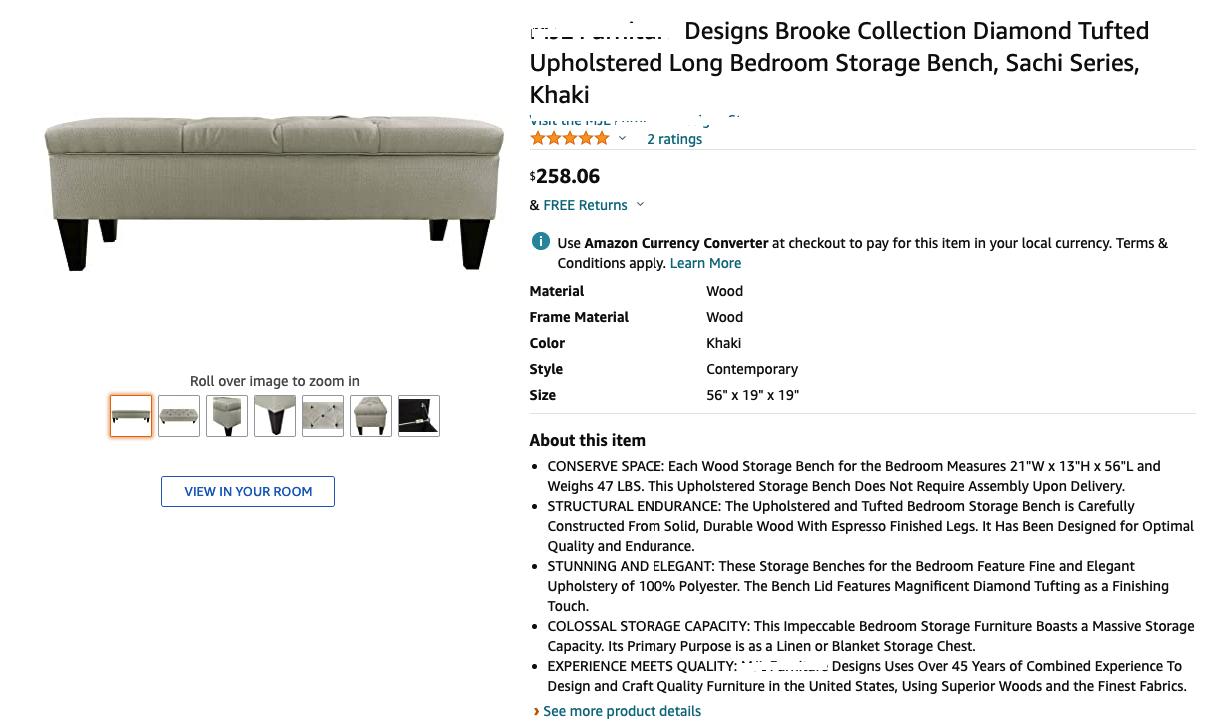
Task: Select the black open-lid hinge thumbnail
Action: coord(419,416)
